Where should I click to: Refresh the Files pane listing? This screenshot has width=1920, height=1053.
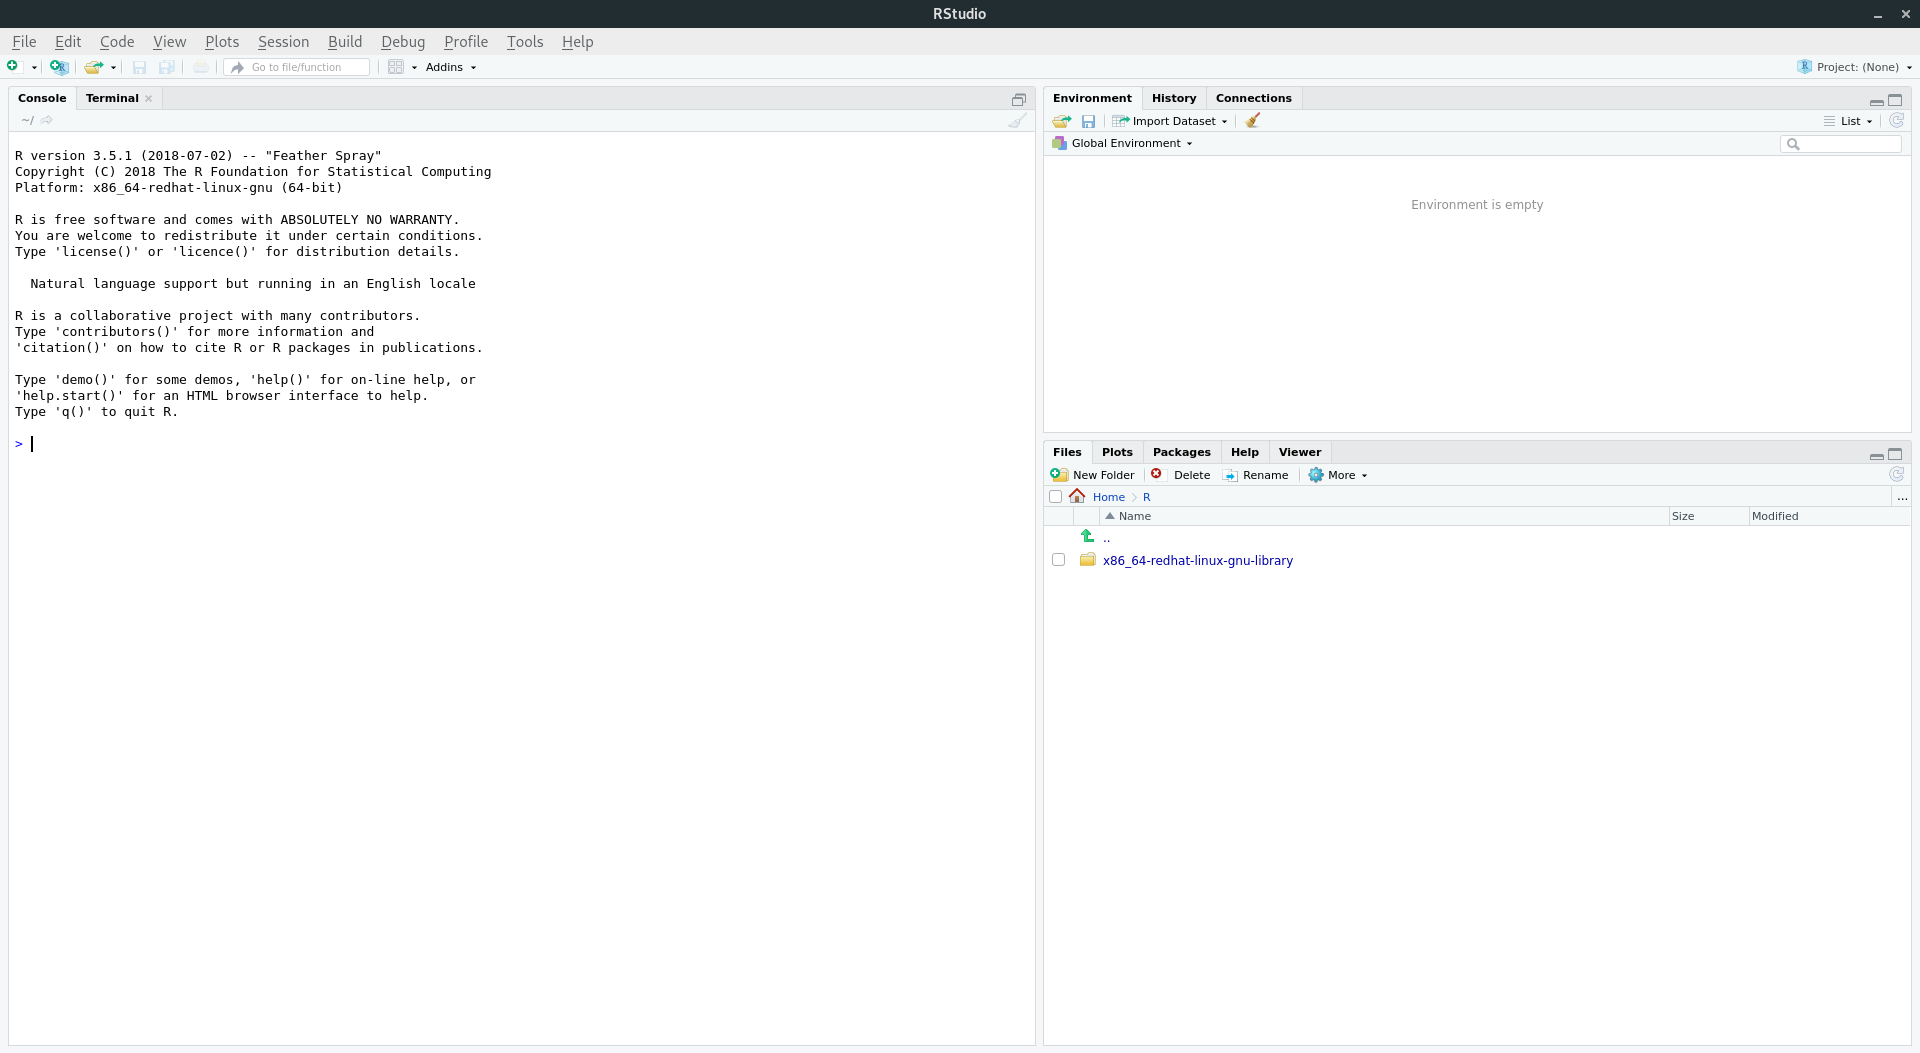tap(1896, 474)
